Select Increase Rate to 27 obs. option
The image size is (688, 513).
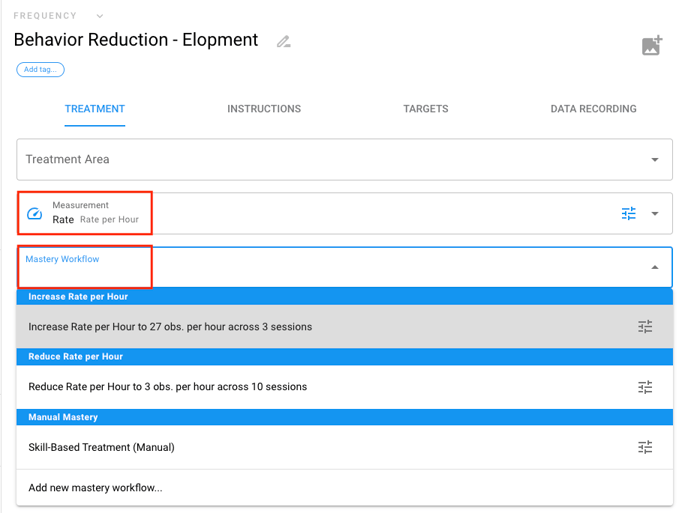(170, 327)
